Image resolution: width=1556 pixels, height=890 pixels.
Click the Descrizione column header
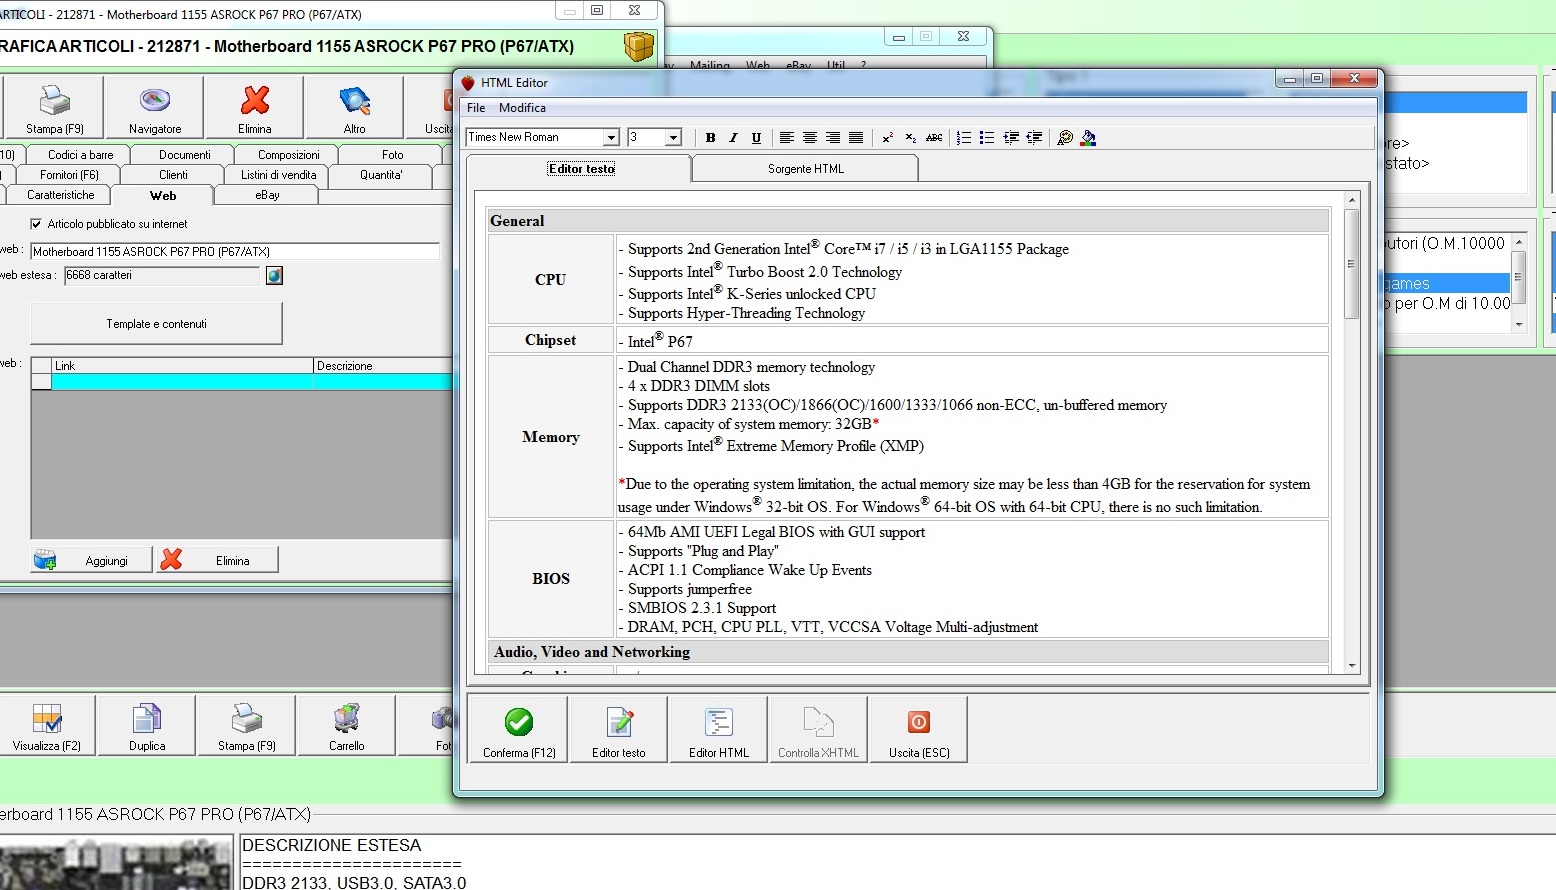(x=383, y=366)
